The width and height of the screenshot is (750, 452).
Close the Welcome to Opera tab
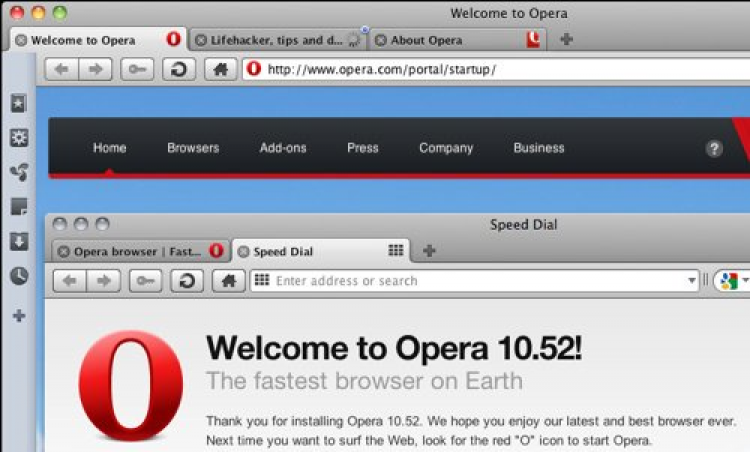[x=21, y=40]
